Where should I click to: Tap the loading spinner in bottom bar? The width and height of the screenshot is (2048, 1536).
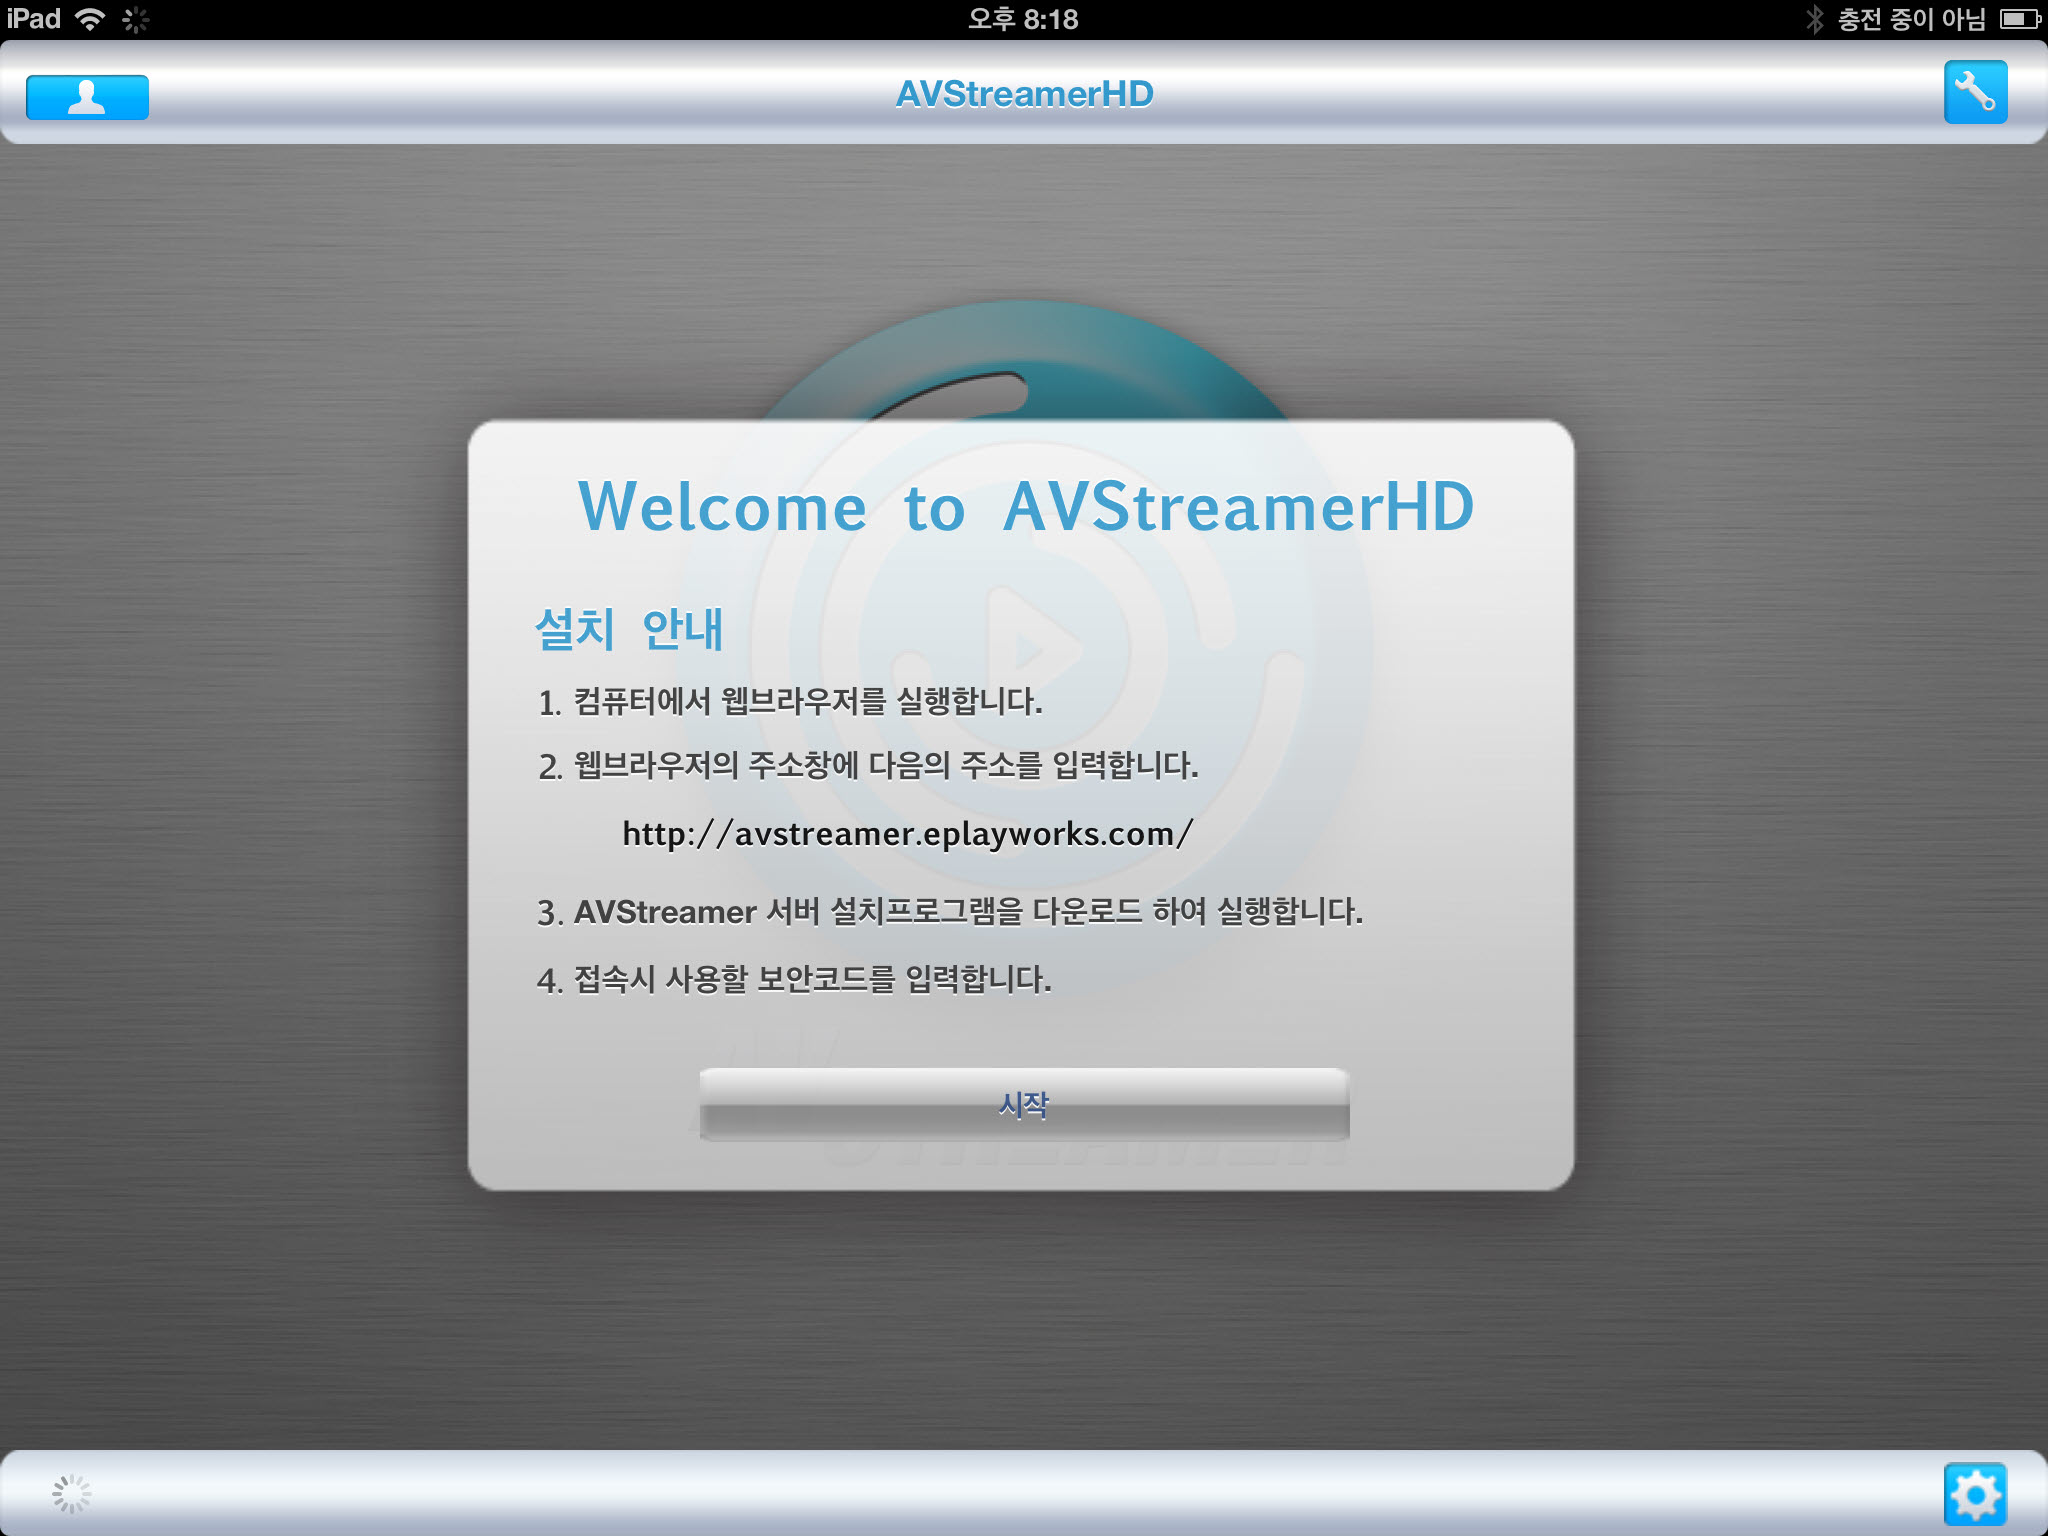pyautogui.click(x=71, y=1494)
